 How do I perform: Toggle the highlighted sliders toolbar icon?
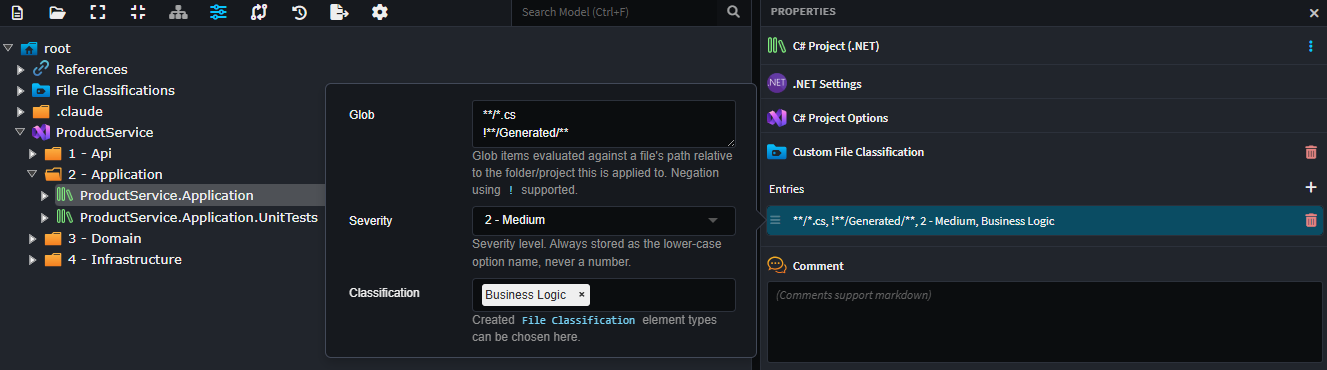tap(218, 13)
